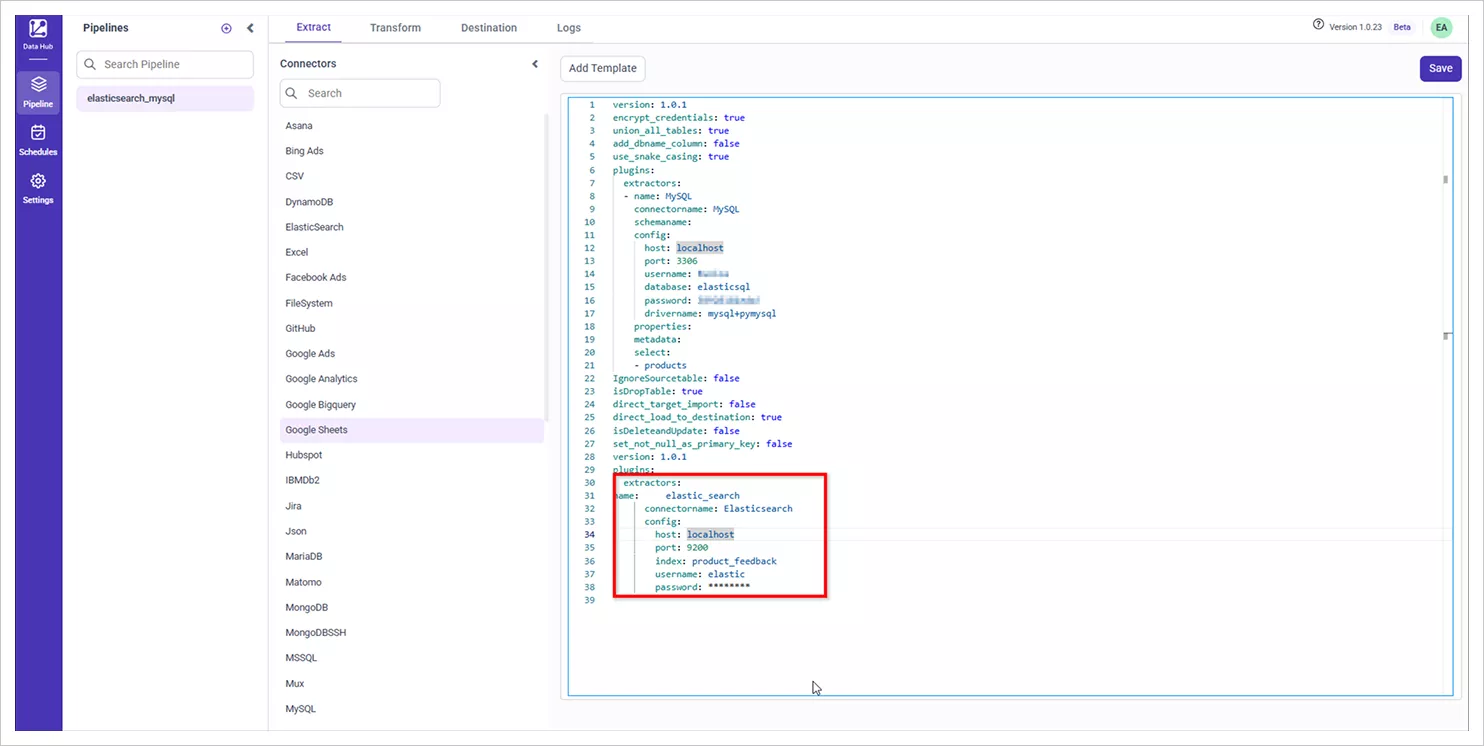This screenshot has height=746, width=1484.
Task: Click 'index: product_feedback' line
Action: coord(716,561)
